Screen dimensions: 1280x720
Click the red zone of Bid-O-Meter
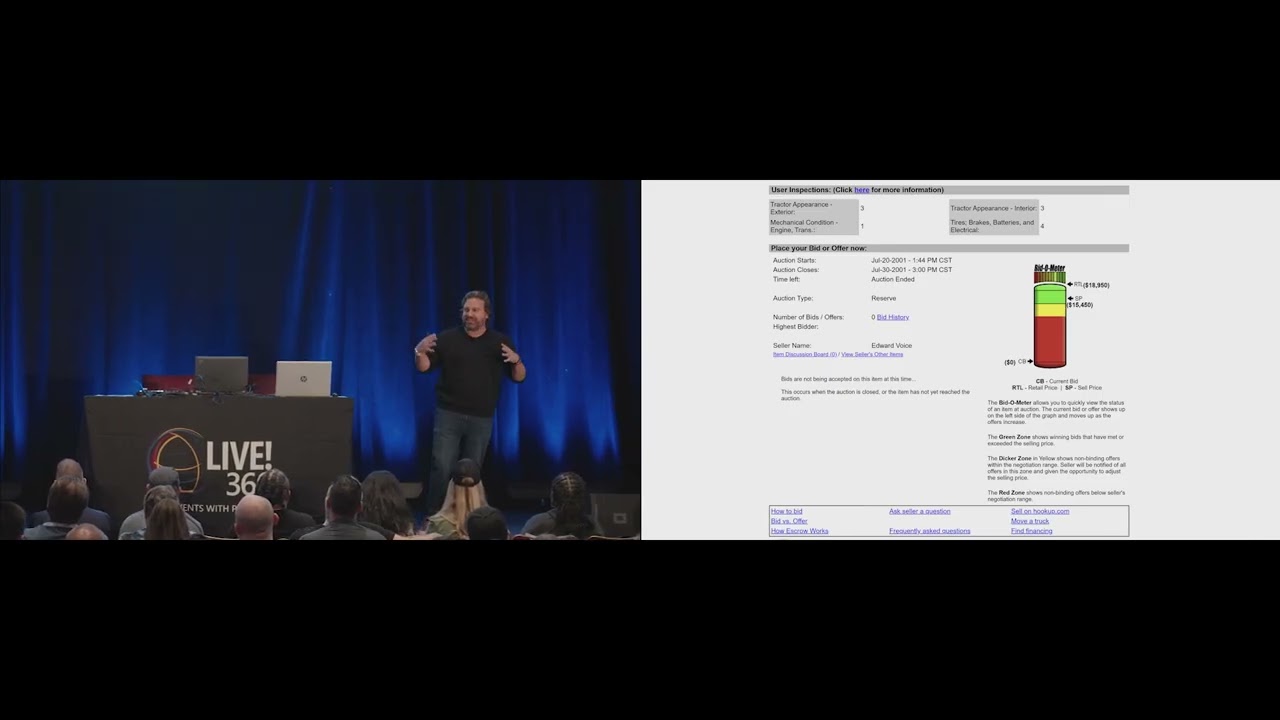pyautogui.click(x=1050, y=340)
